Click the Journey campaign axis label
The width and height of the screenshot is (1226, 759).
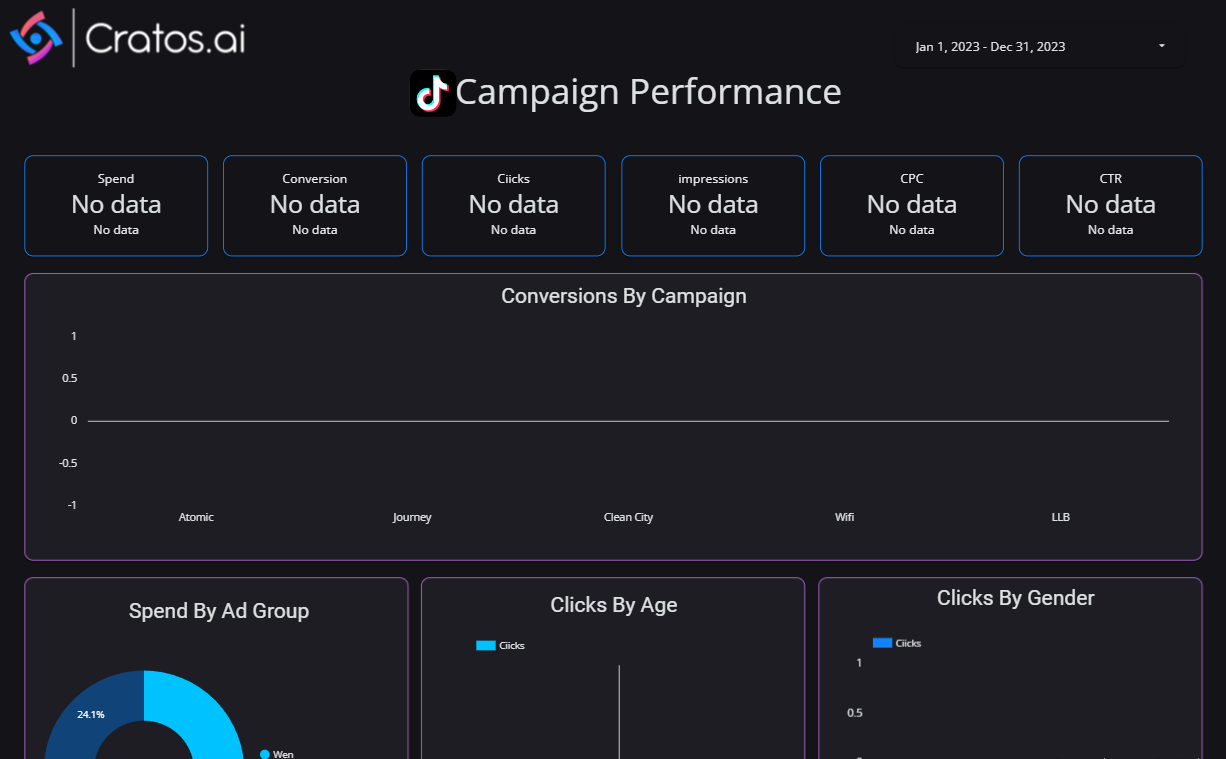click(412, 517)
